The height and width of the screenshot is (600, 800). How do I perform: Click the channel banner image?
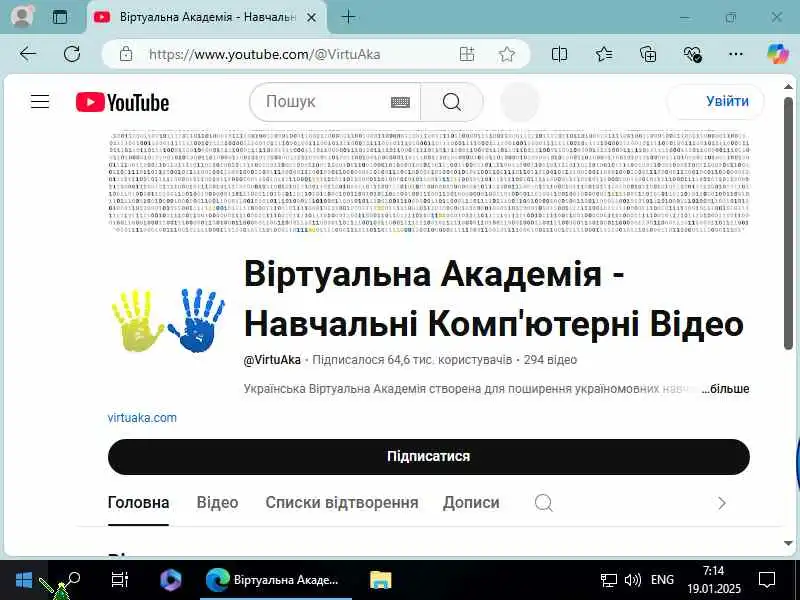(429, 182)
